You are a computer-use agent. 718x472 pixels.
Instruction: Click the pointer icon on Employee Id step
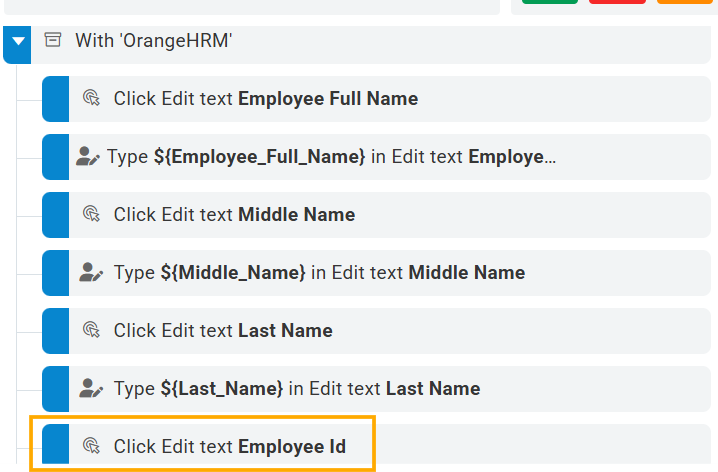(x=91, y=446)
